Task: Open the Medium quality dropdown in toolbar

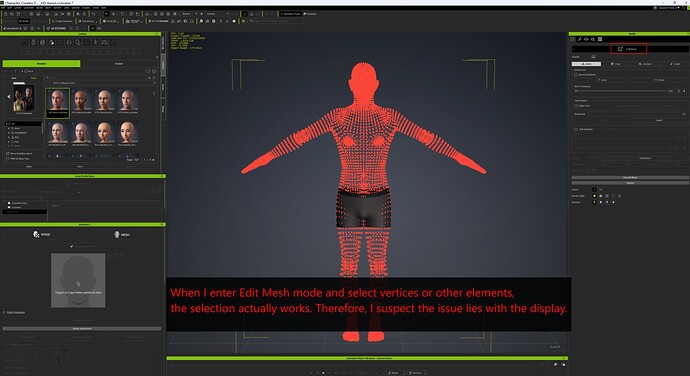Action: [189, 14]
